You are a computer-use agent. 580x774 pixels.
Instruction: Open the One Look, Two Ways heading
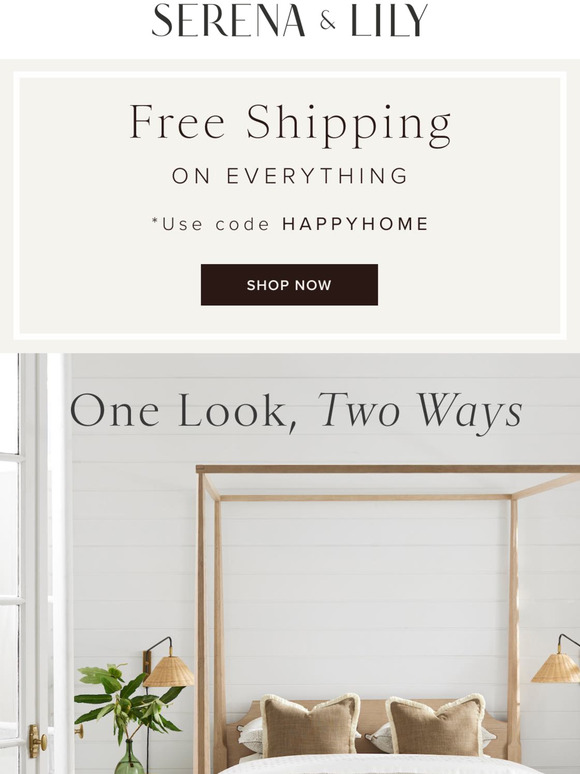click(x=296, y=412)
